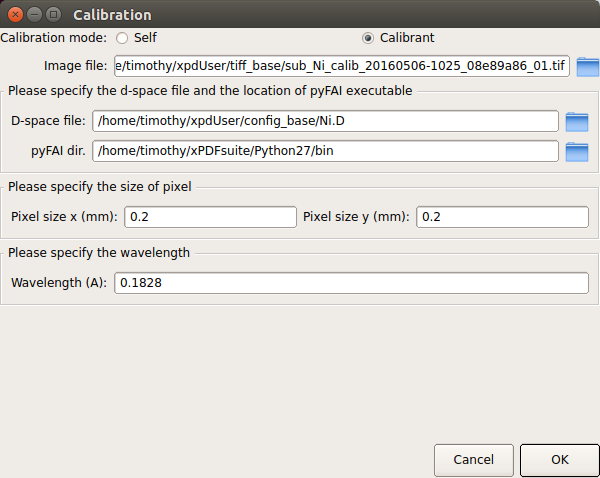Screen dimensions: 600x478
Task: Browse for pyFAI directory folder icon
Action: pos(577,152)
